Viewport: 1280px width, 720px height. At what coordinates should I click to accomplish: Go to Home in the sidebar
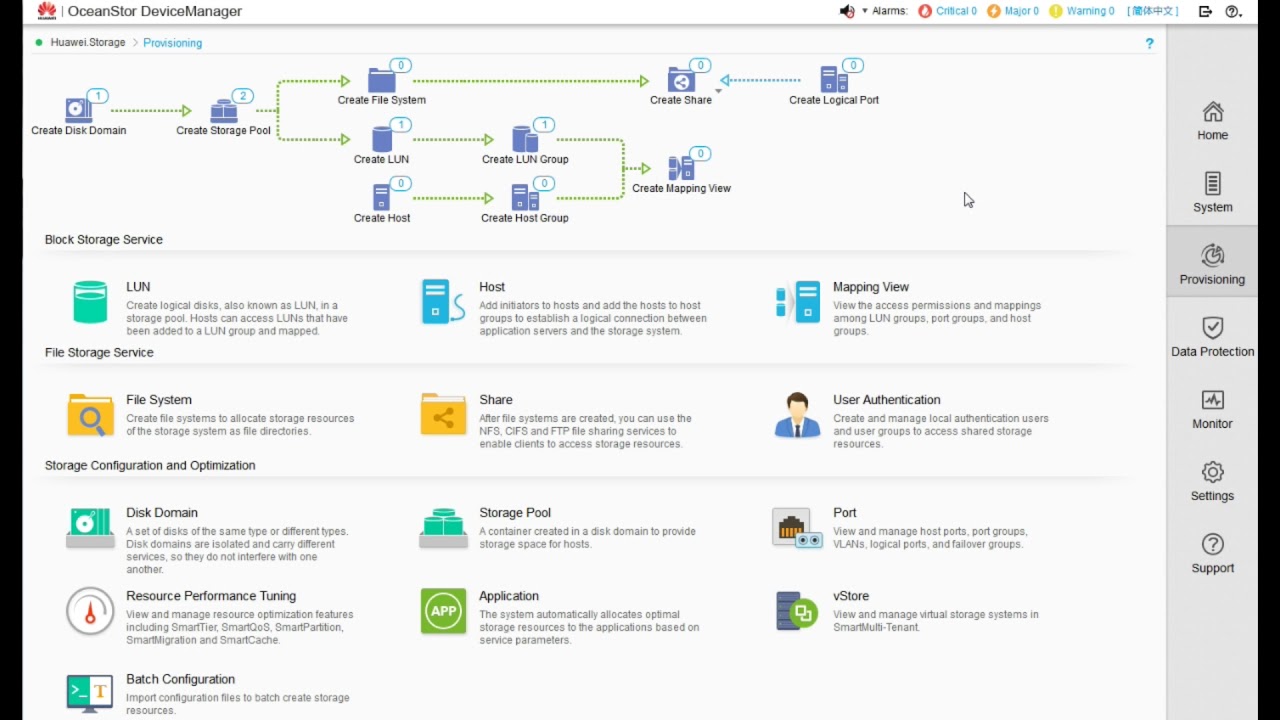click(x=1212, y=120)
